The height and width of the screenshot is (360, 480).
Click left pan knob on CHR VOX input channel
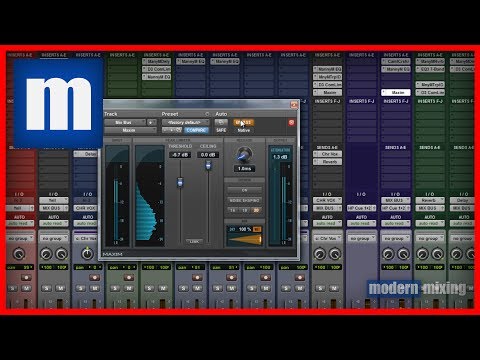coord(320,254)
